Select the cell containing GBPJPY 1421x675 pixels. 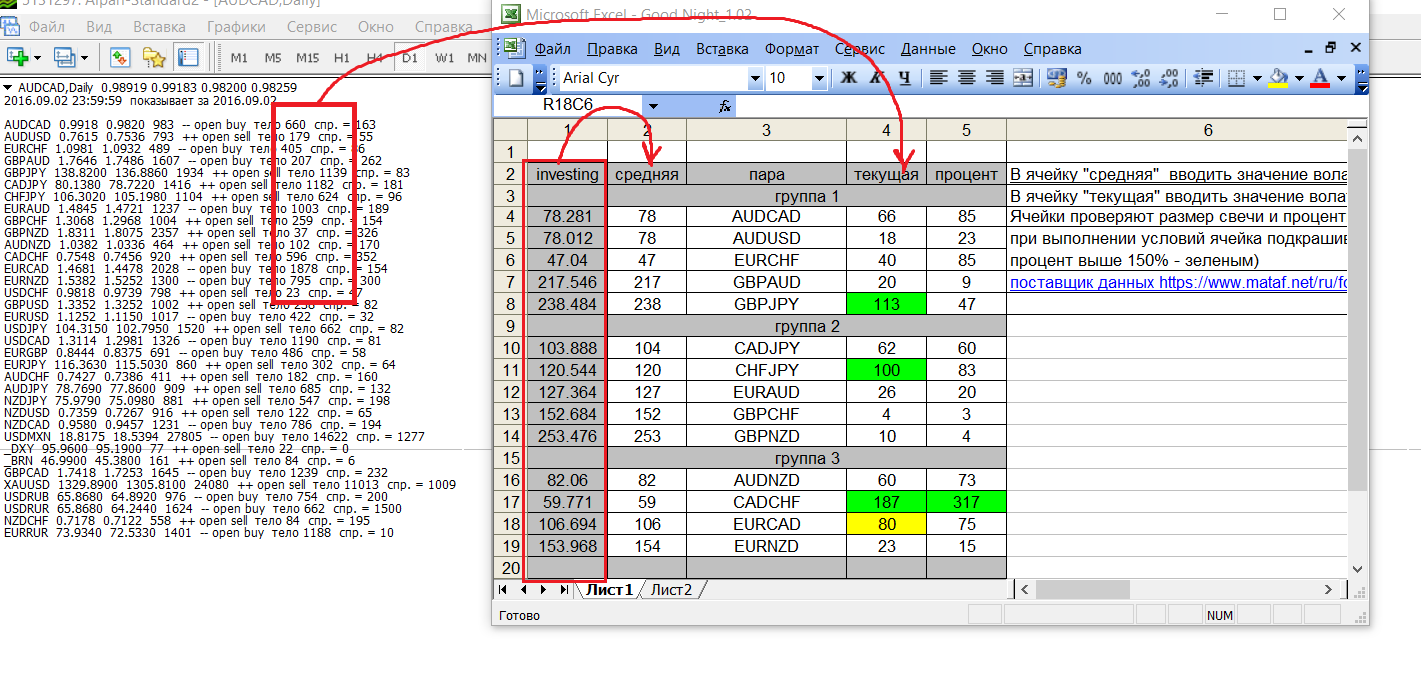click(766, 304)
